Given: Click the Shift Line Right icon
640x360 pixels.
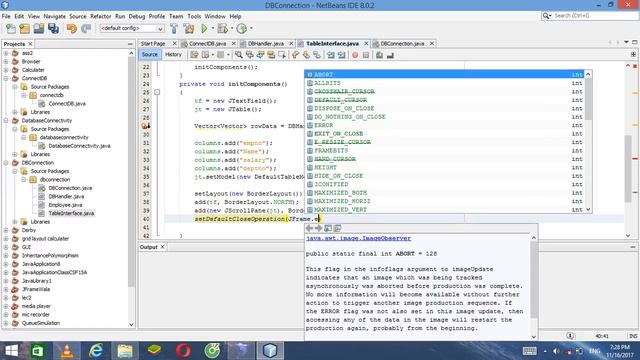Looking at the screenshot, I should tap(342, 55).
